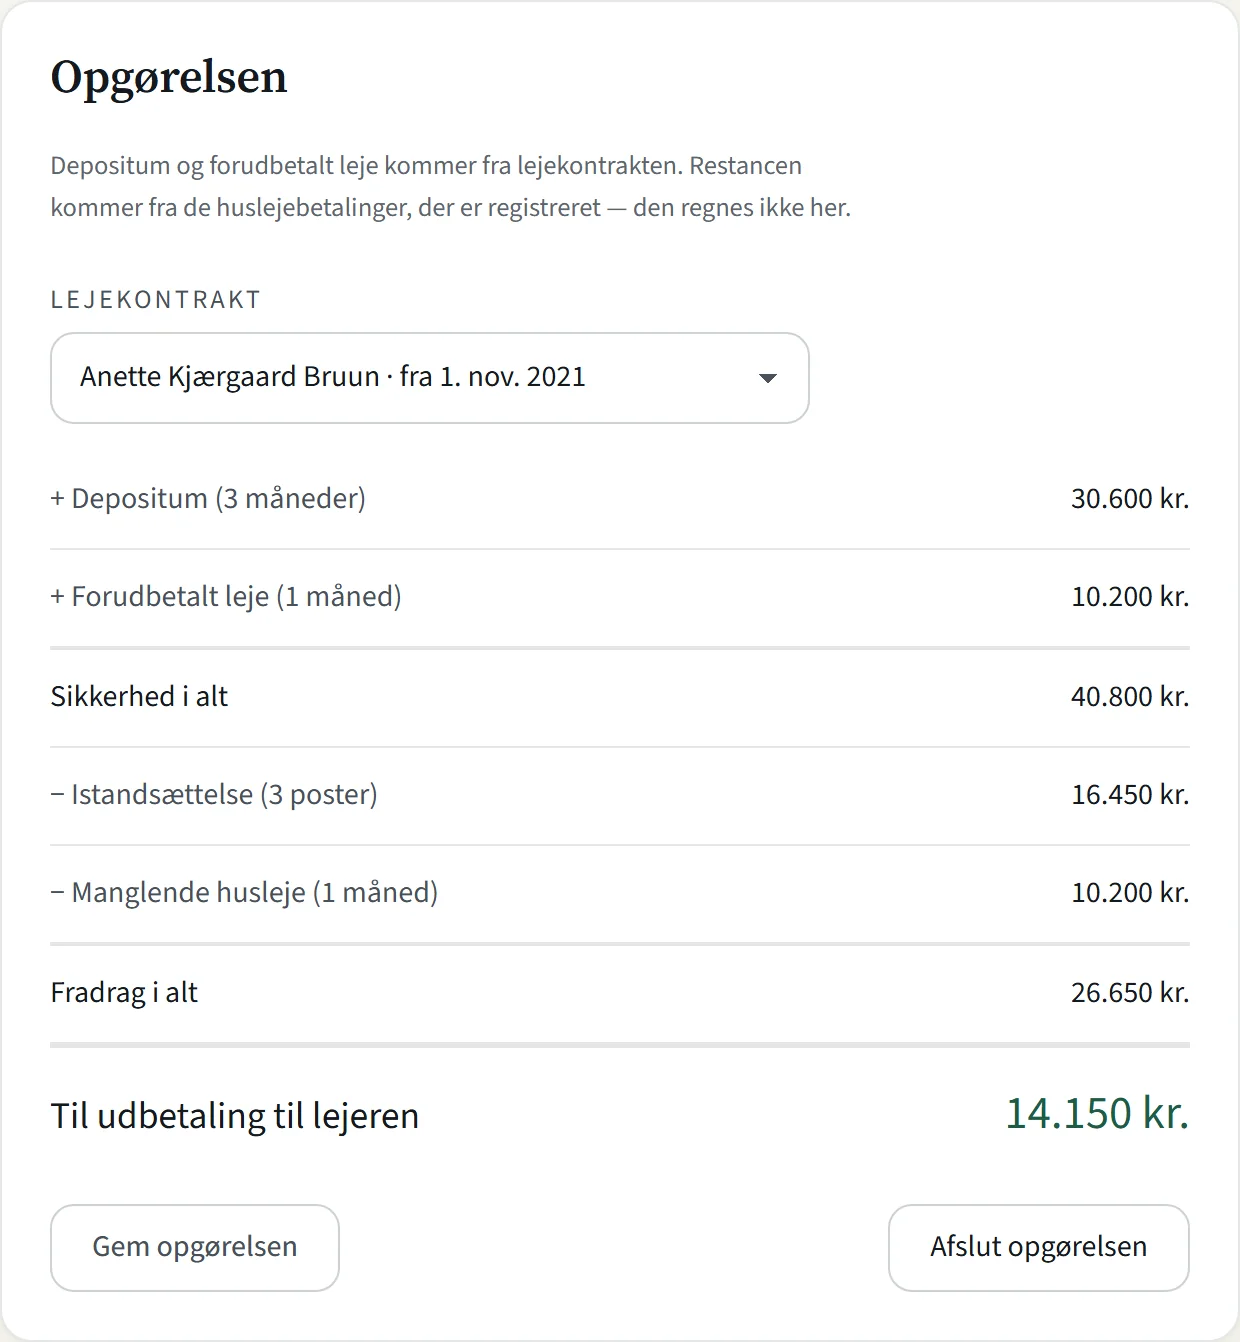Click the '− Manglende husleje (1 måned)' label

(x=244, y=892)
